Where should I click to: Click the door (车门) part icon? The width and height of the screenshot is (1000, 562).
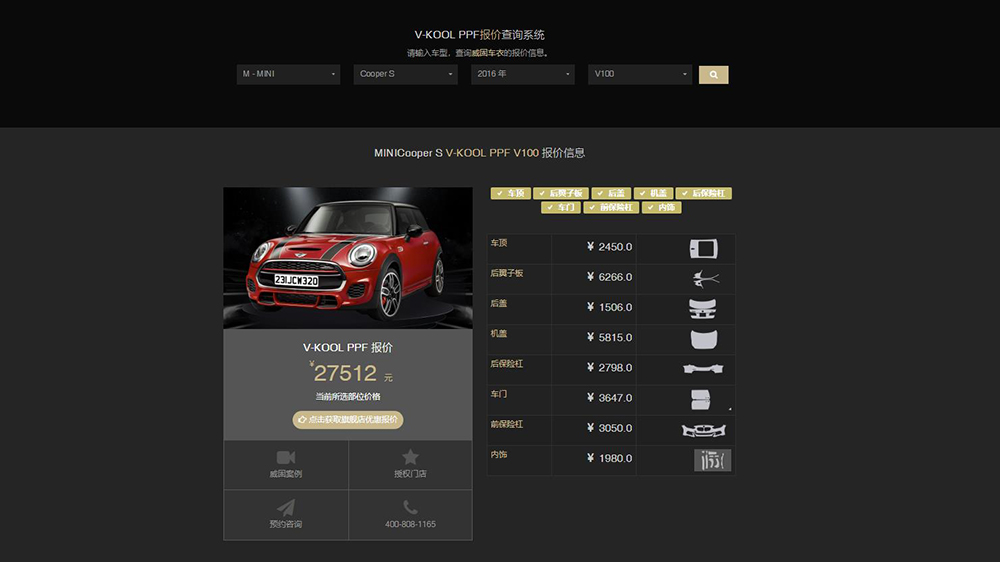(x=700, y=399)
